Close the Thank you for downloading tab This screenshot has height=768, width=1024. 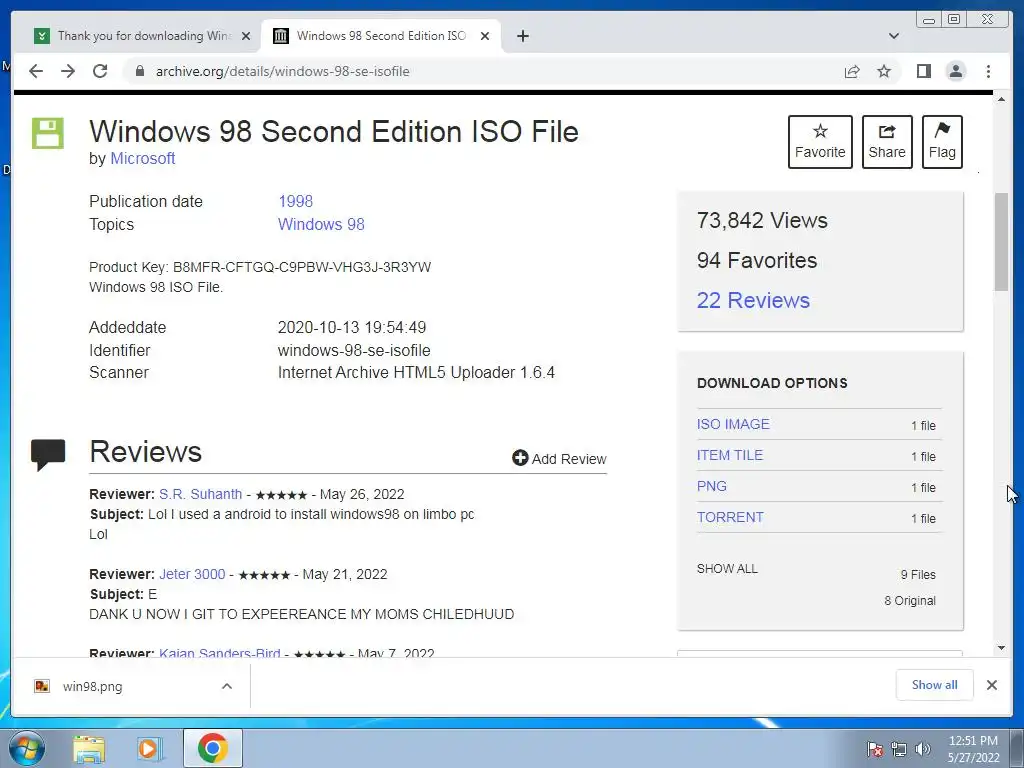point(246,36)
